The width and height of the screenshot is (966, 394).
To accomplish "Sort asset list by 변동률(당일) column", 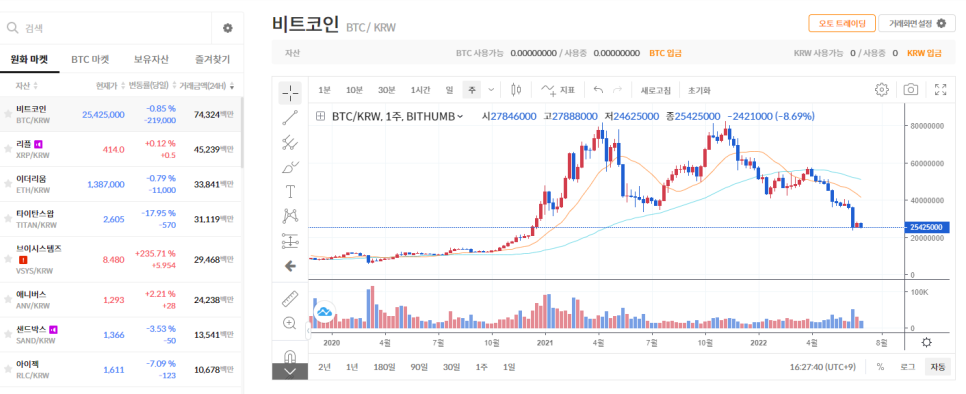I will (x=152, y=86).
